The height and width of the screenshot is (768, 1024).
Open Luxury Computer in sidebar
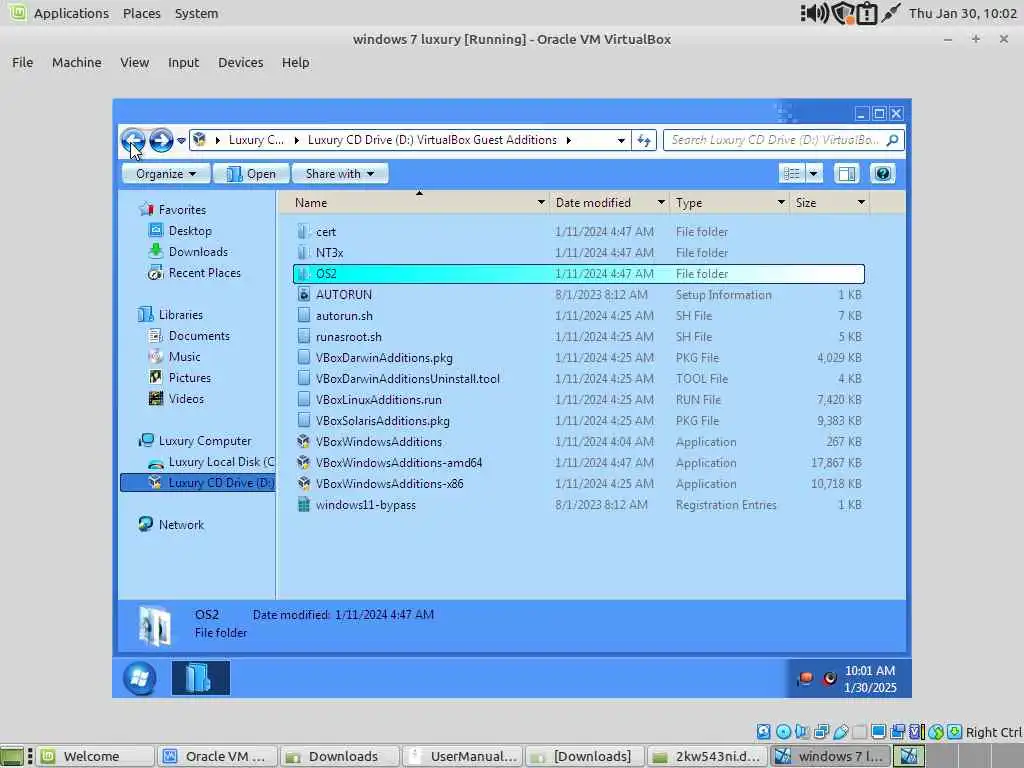204,441
